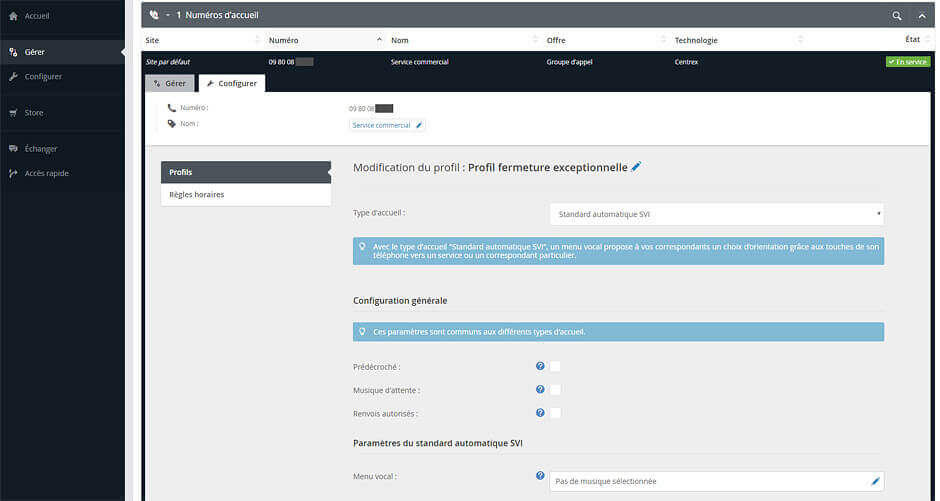
Task: Rename profile via pencil beside Profil fermeture exceptionnelle
Action: 636,167
